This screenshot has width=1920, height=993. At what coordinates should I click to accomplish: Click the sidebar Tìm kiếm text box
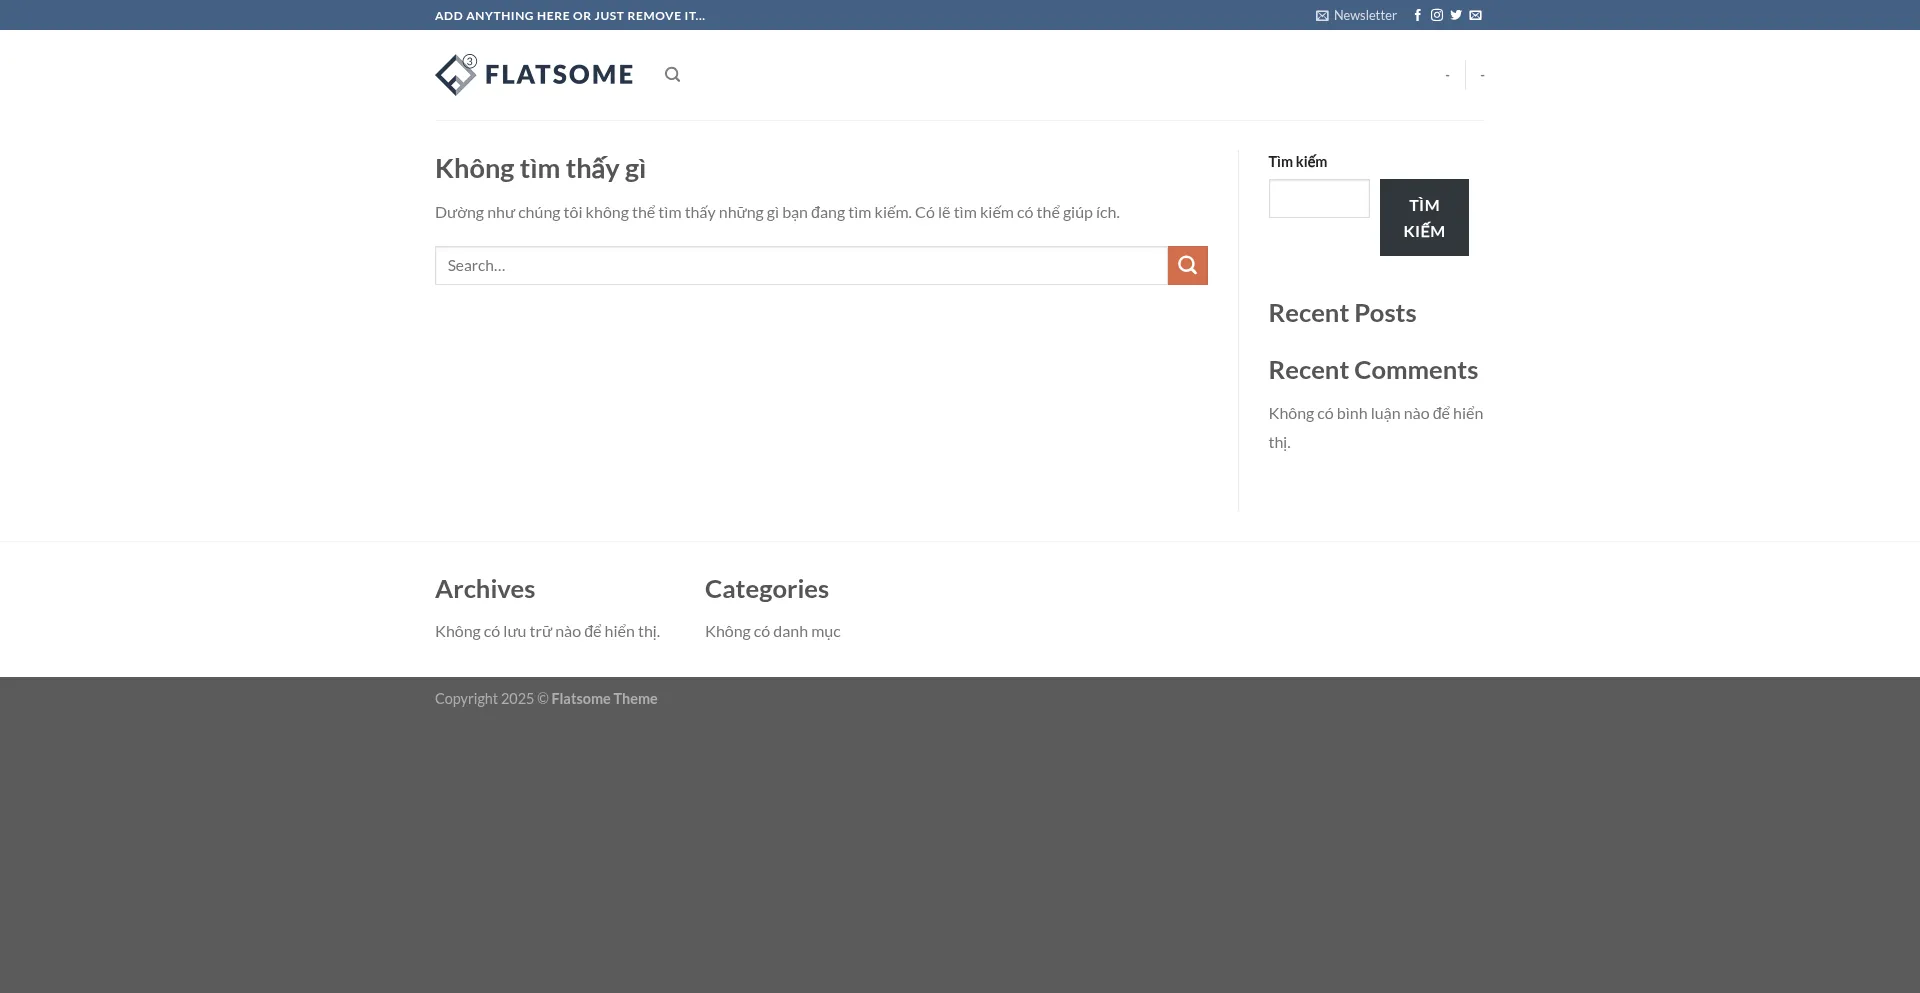pyautogui.click(x=1318, y=198)
